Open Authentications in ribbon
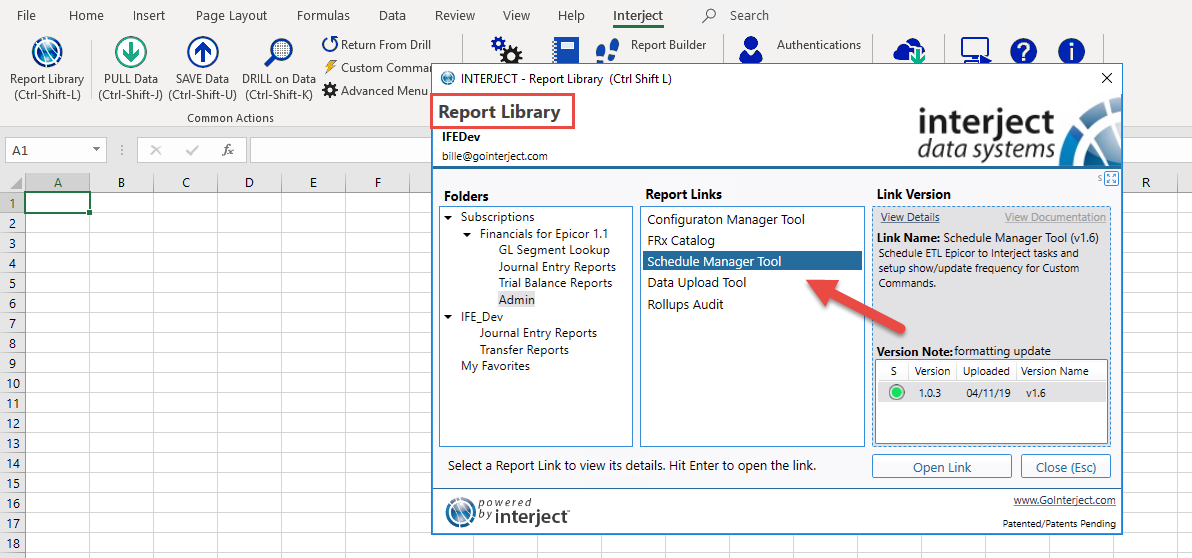 pos(819,45)
